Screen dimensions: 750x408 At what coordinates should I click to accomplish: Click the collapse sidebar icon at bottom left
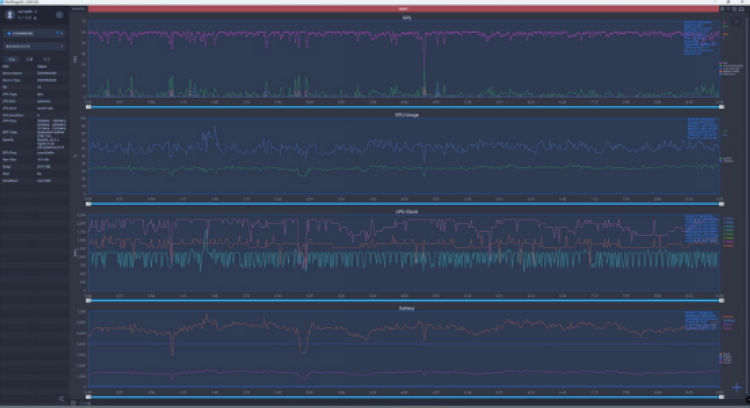point(61,399)
